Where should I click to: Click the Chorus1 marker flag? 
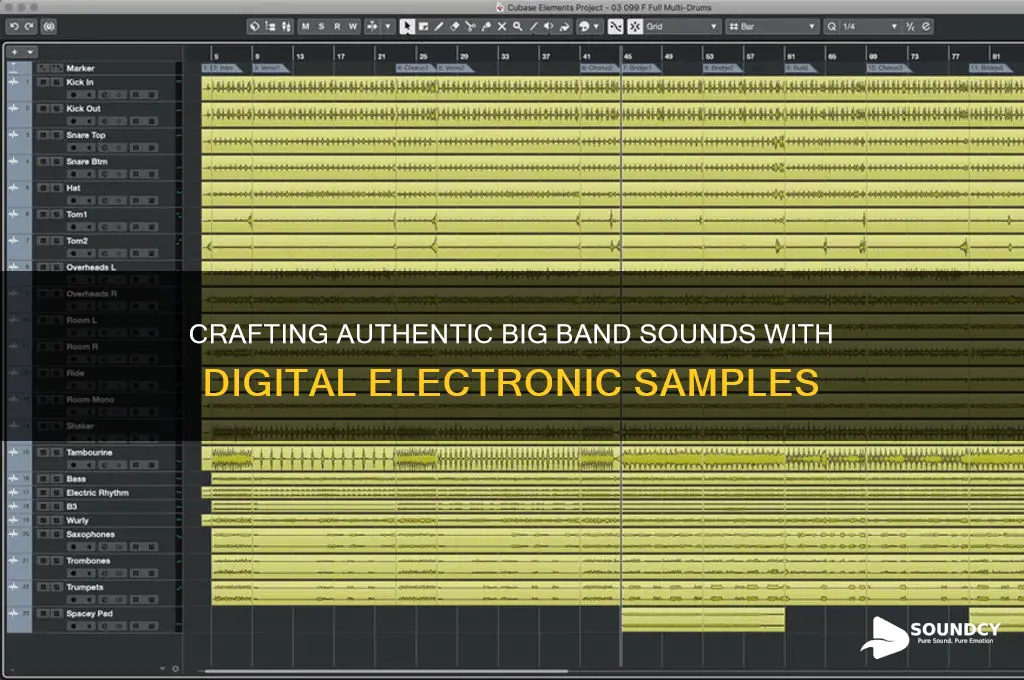coord(414,68)
